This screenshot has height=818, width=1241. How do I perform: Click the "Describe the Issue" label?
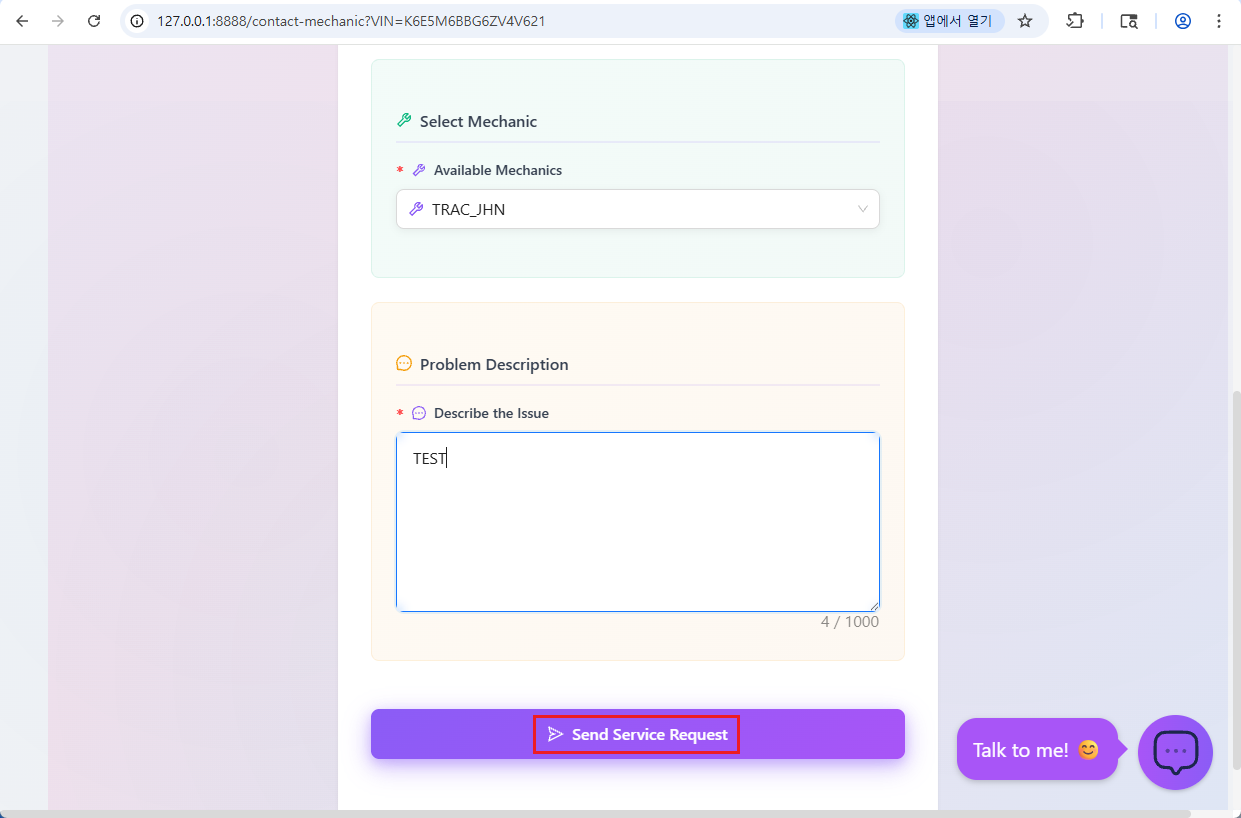click(x=491, y=413)
